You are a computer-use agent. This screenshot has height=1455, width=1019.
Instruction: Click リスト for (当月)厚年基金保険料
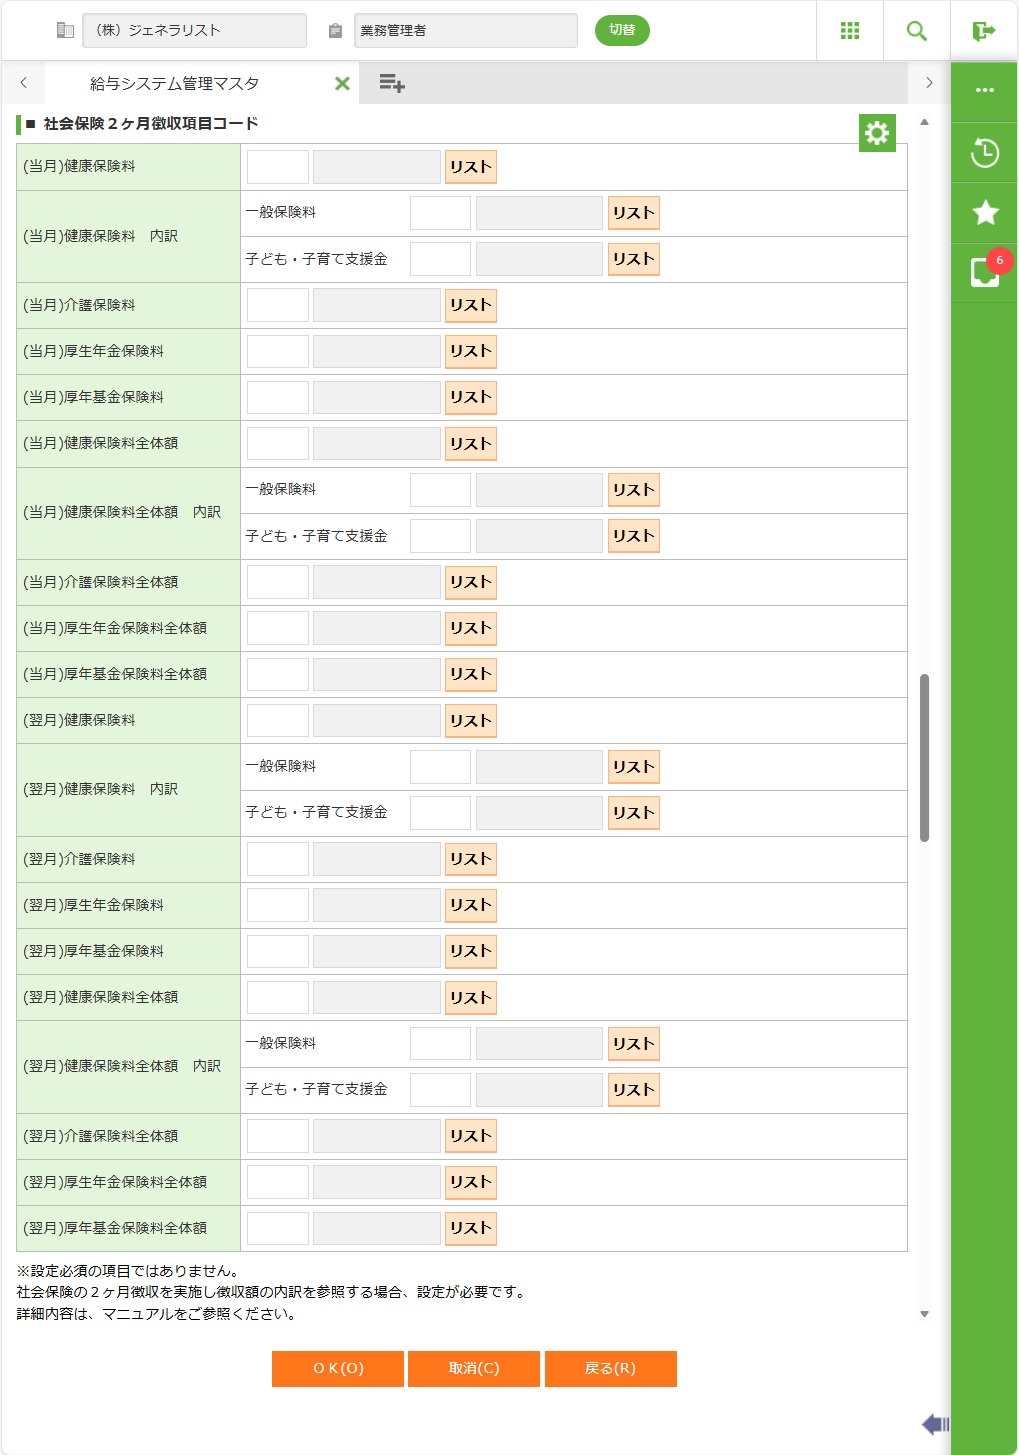pyautogui.click(x=470, y=397)
